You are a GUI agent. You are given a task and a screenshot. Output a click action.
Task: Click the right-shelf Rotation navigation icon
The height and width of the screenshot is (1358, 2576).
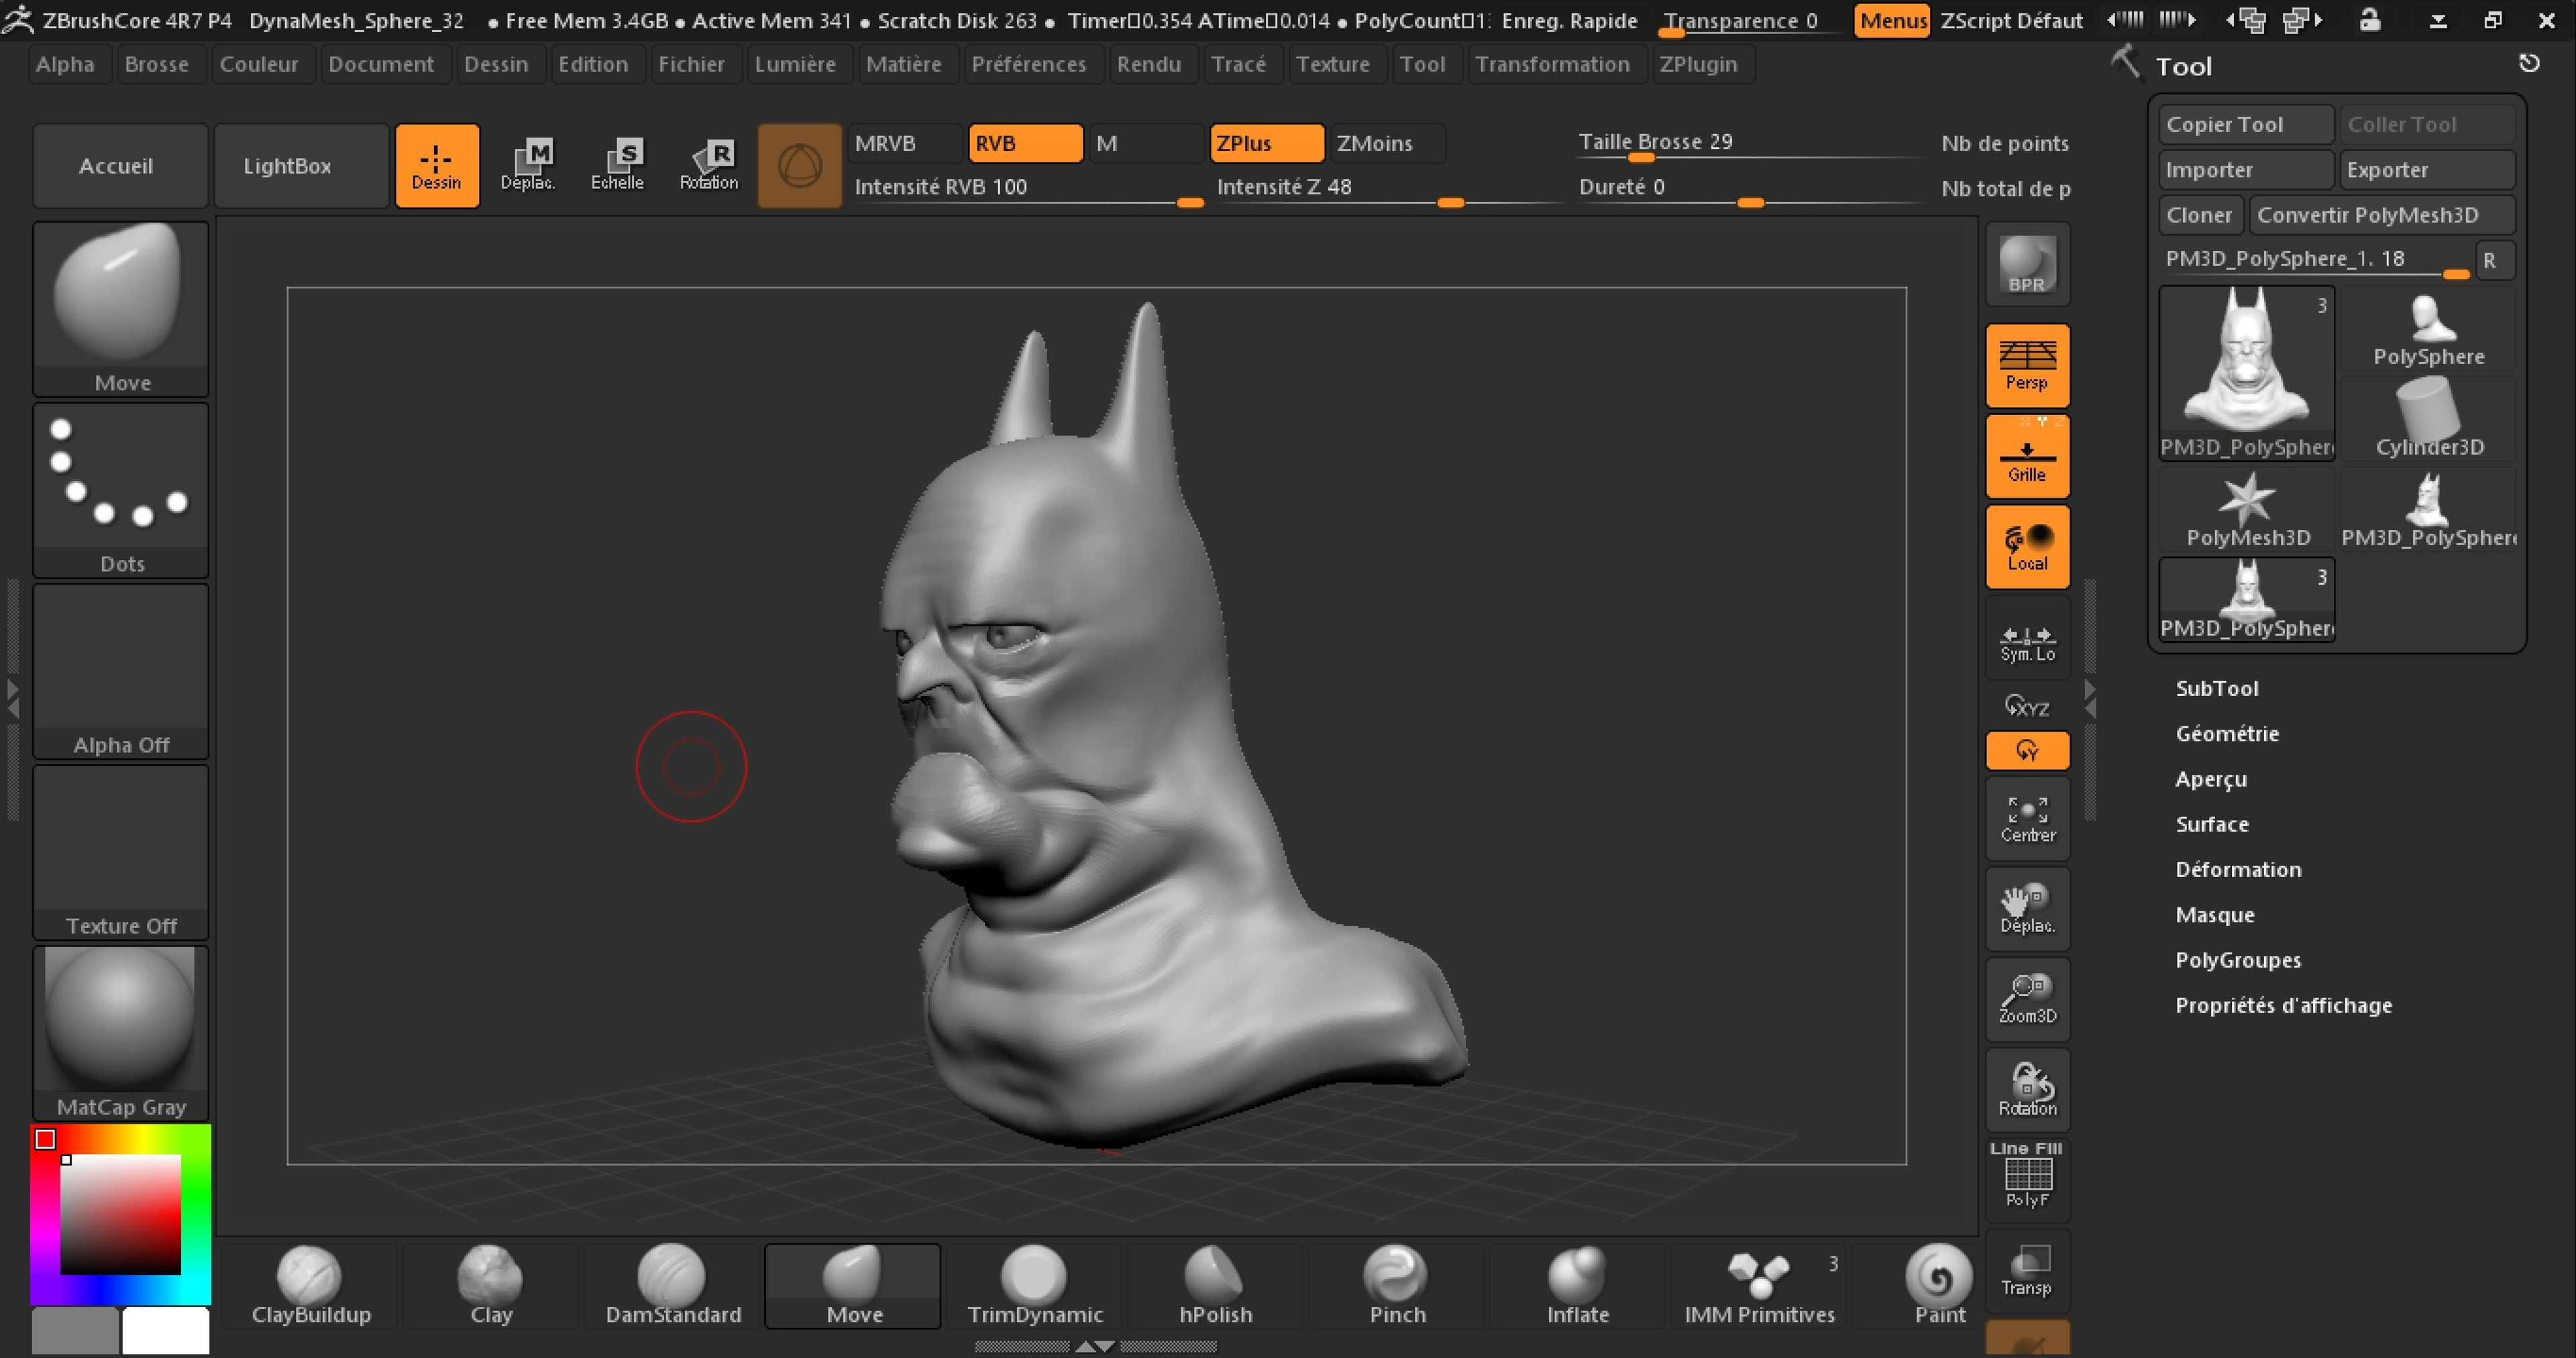pyautogui.click(x=2027, y=1090)
